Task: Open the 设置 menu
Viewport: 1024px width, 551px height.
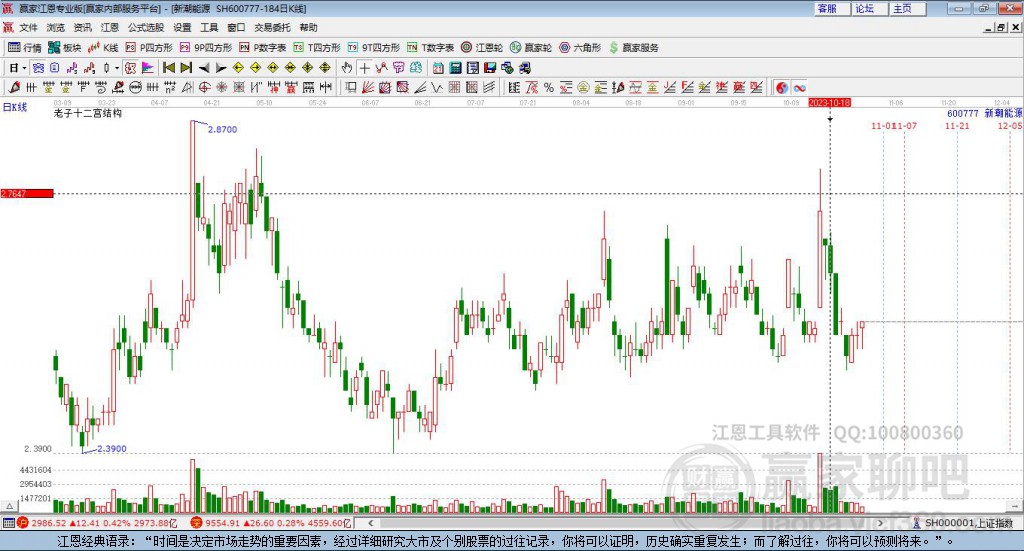Action: pyautogui.click(x=182, y=27)
